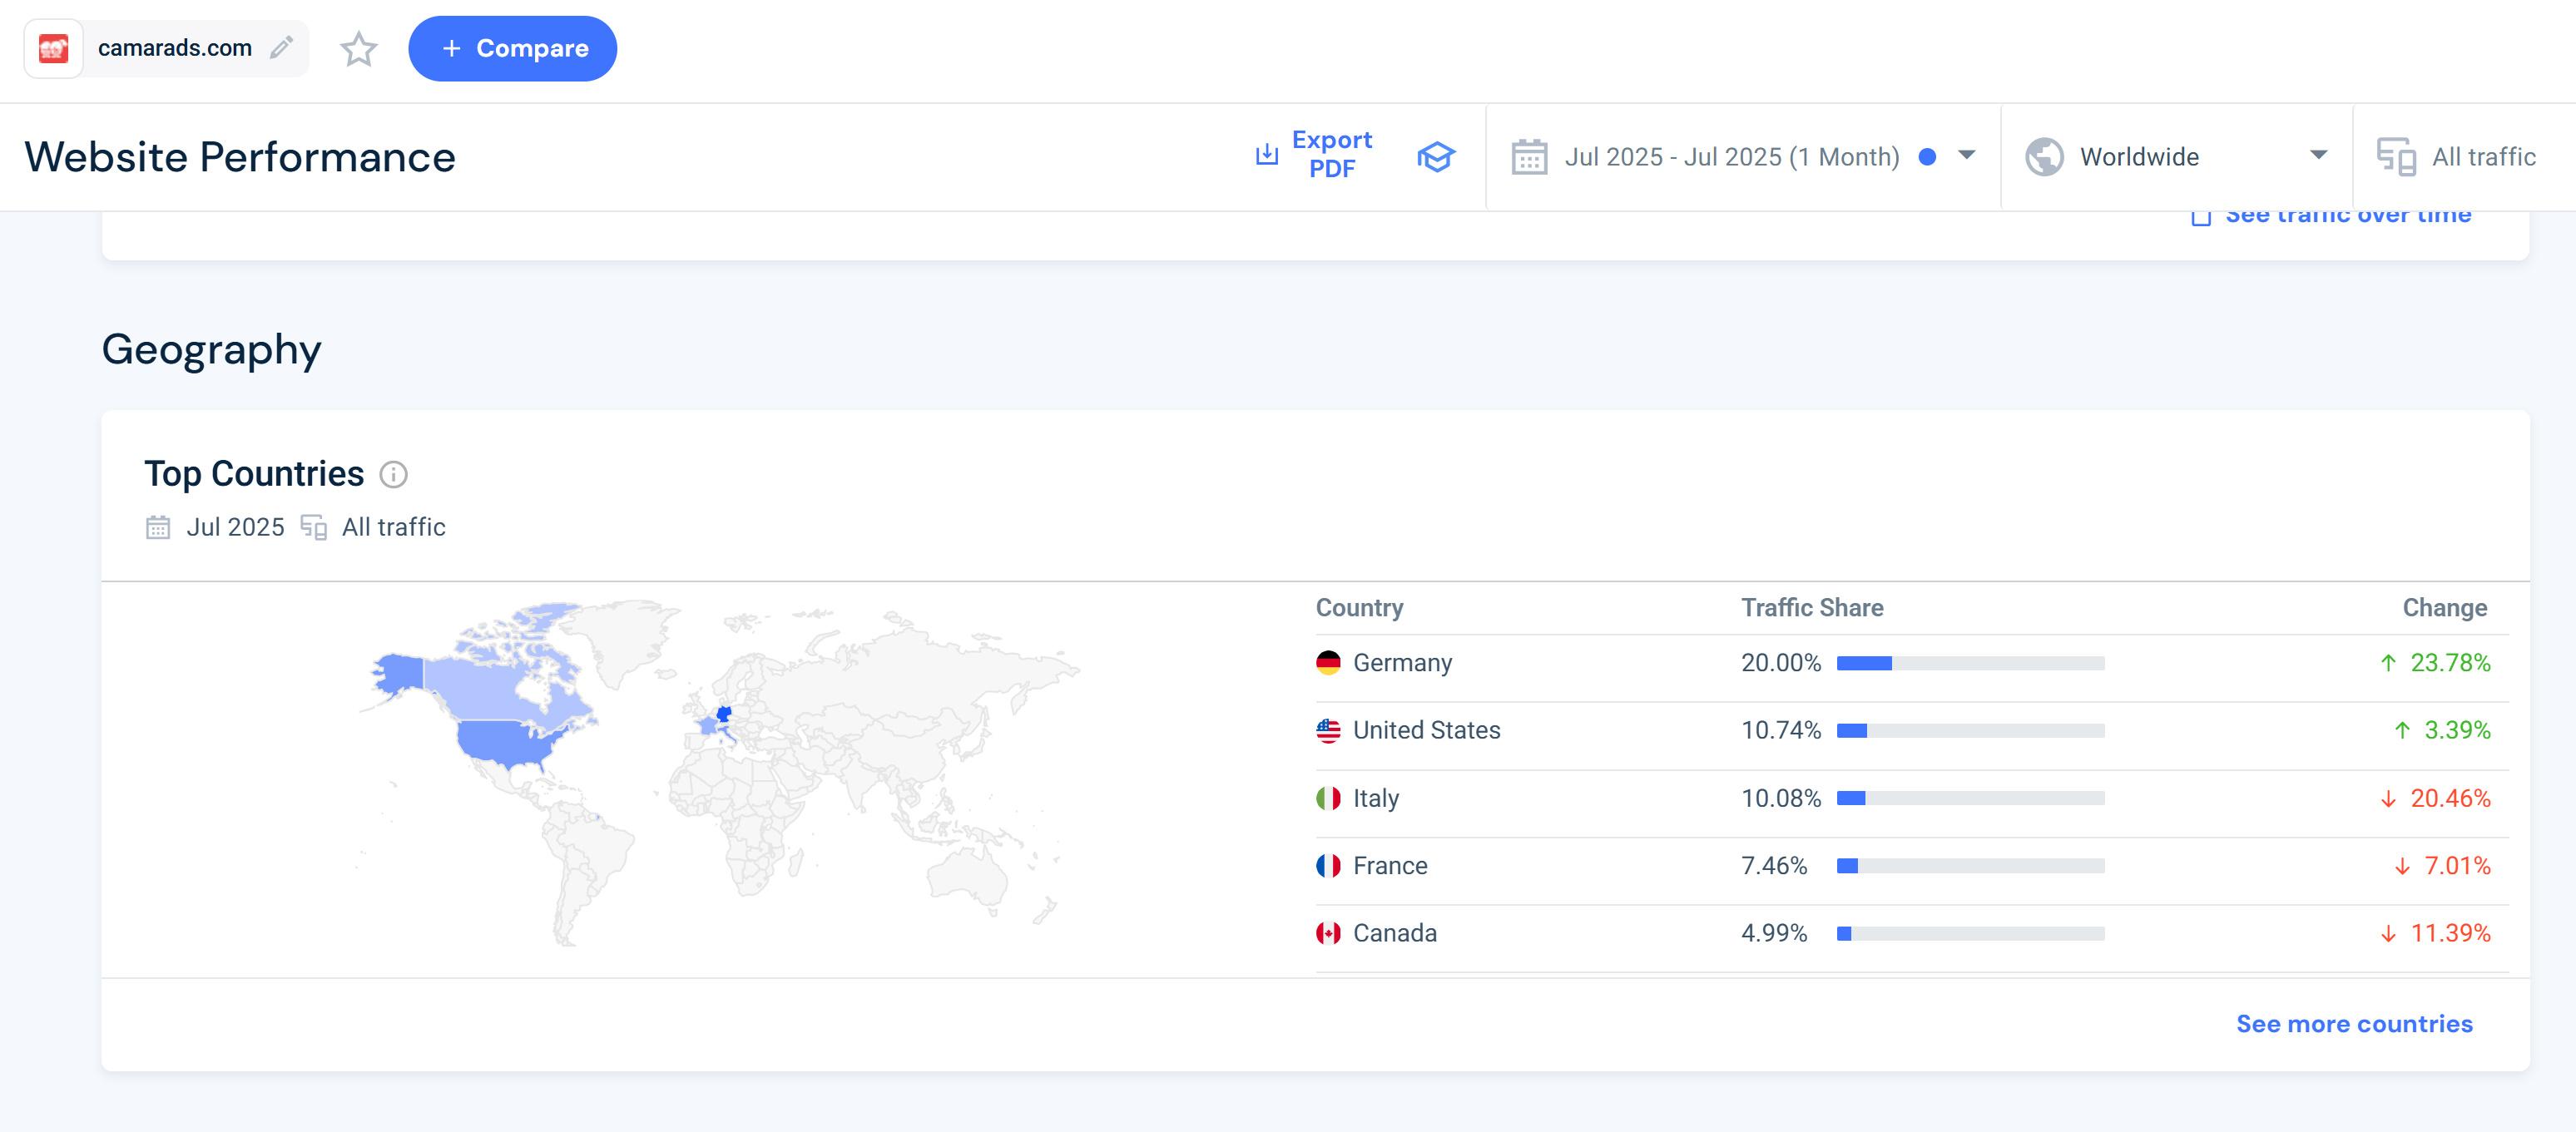Click the calendar icon in date filter
This screenshot has height=1132, width=2576.
1529,157
